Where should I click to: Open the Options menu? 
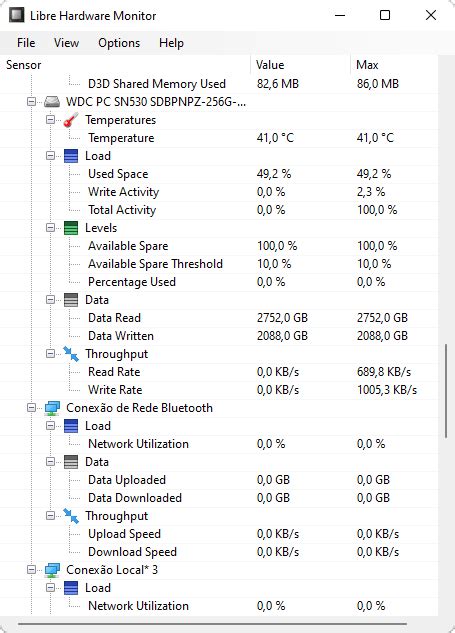119,43
